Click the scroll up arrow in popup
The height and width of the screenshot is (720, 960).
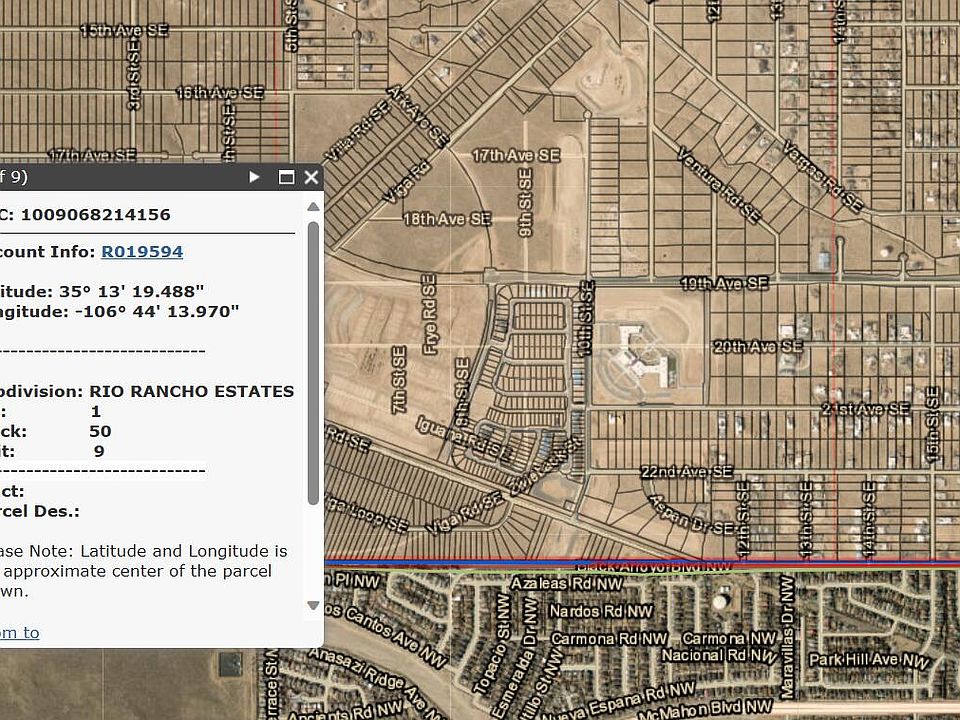click(313, 206)
